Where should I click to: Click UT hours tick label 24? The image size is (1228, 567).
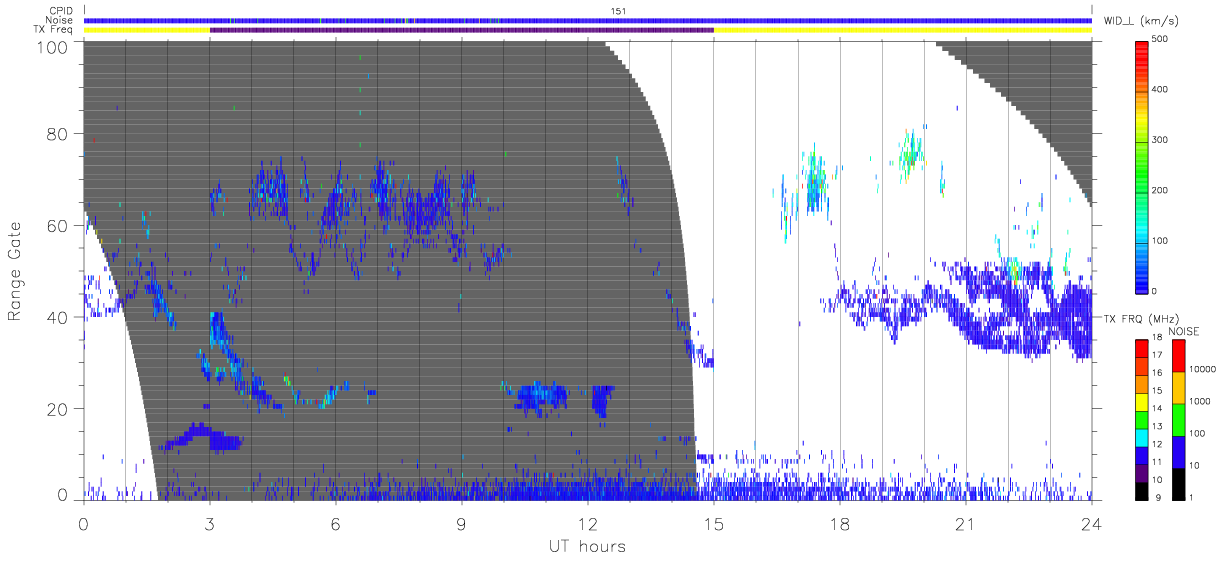1092,524
